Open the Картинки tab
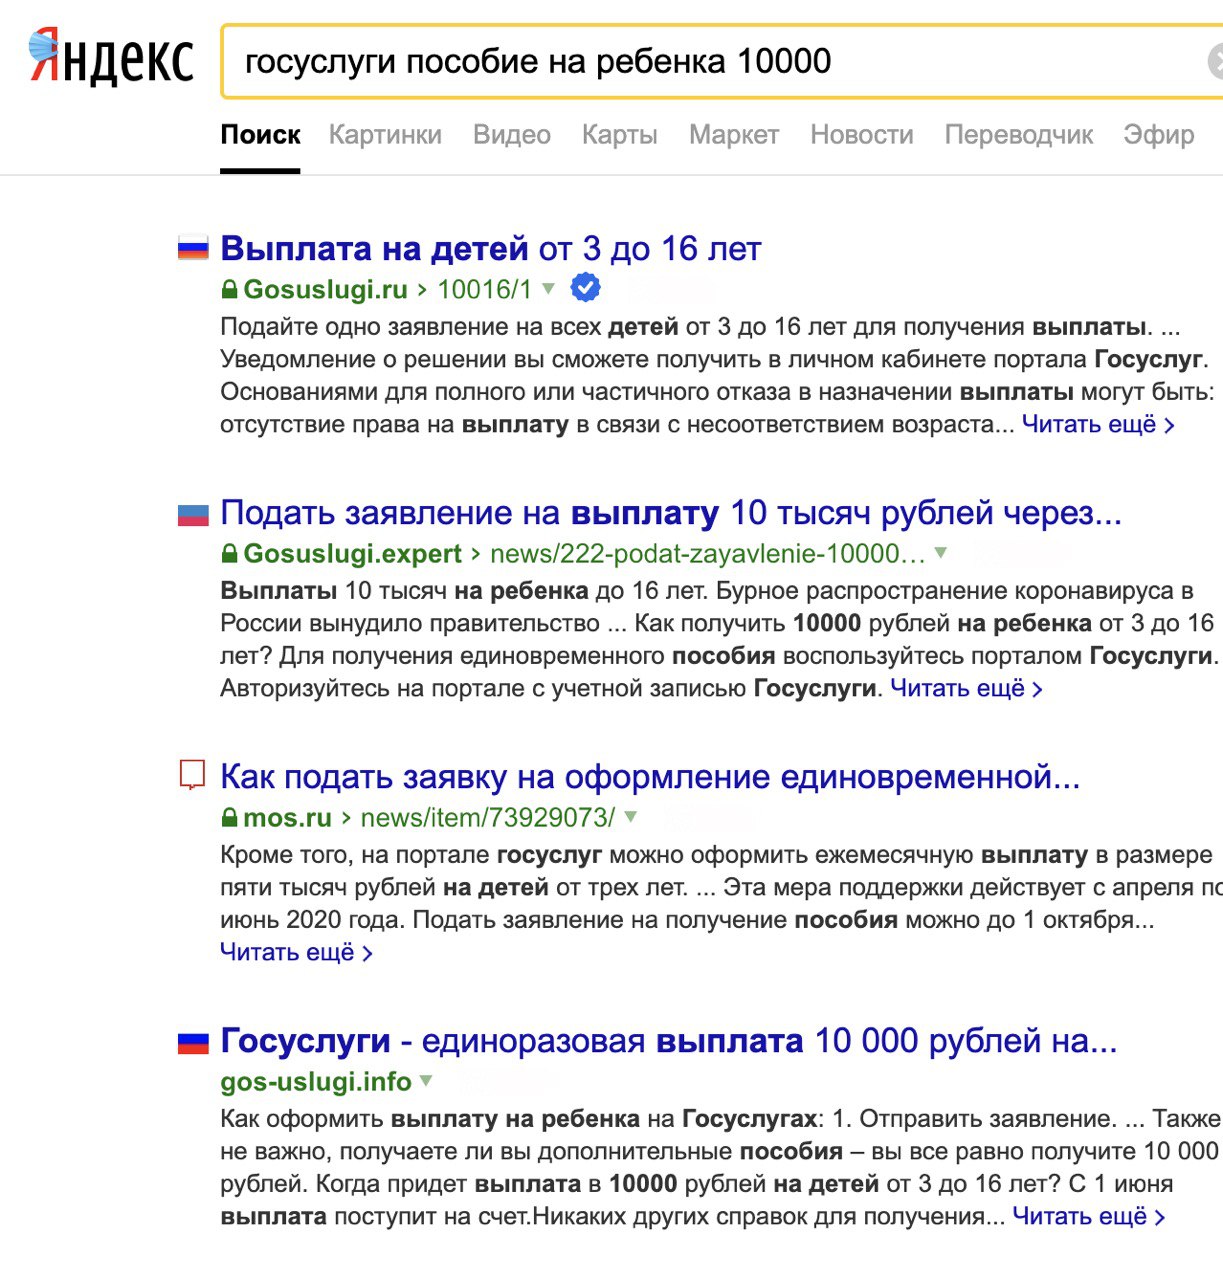The width and height of the screenshot is (1223, 1280). (x=385, y=135)
